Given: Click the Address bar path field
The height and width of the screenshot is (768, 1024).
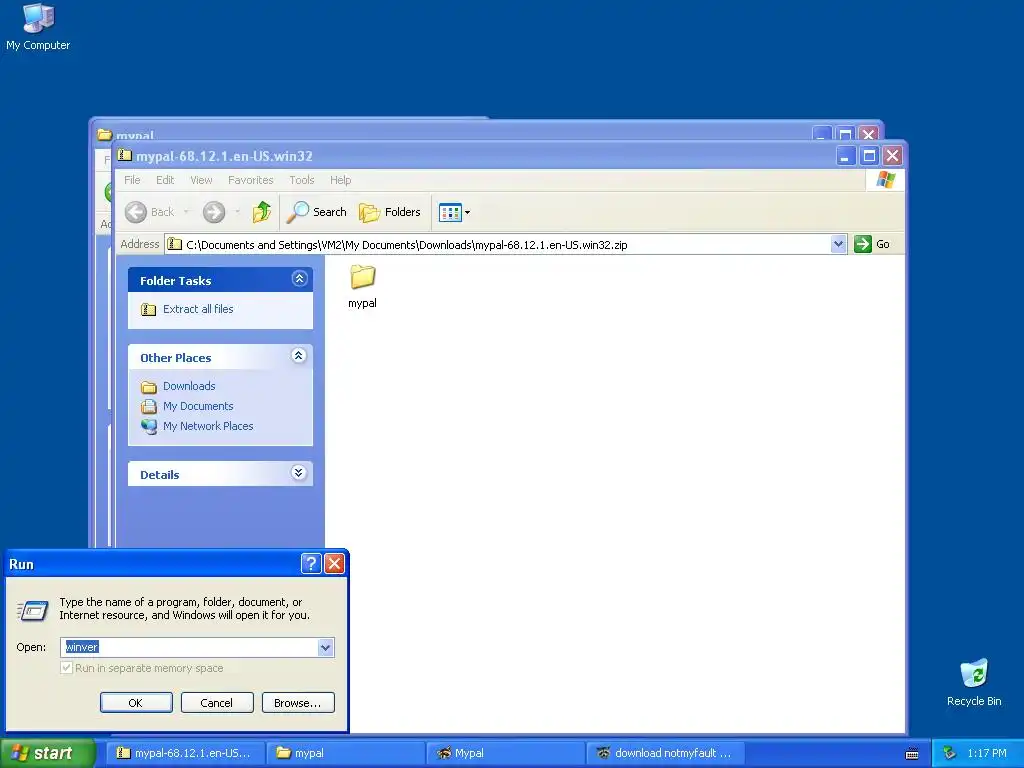Looking at the screenshot, I should click(498, 244).
